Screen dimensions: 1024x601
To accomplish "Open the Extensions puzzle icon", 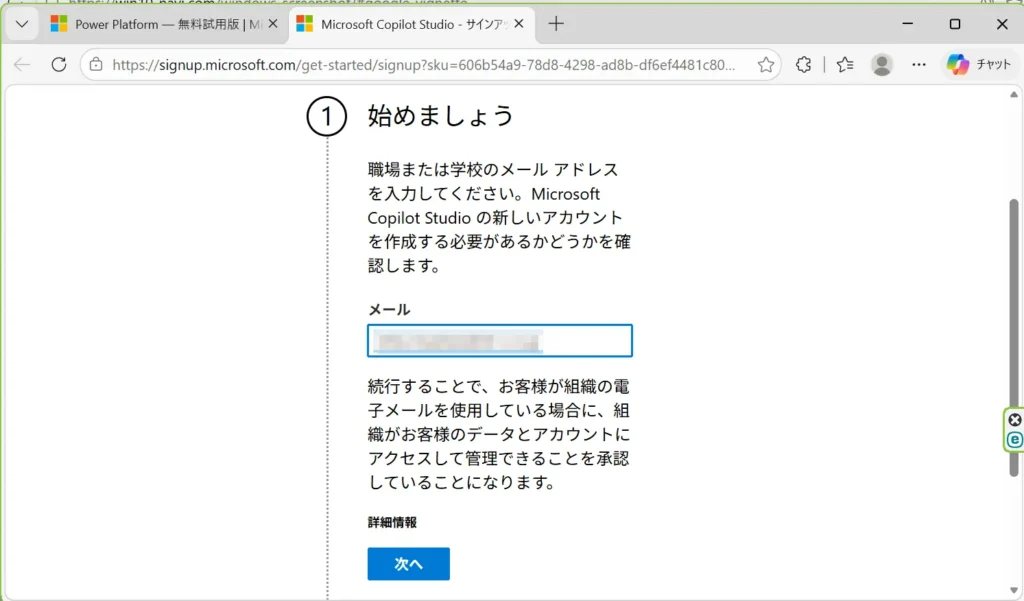I will coord(803,65).
